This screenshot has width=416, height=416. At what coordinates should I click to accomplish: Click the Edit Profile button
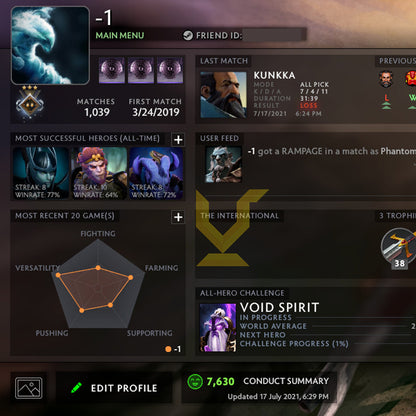pos(114,388)
